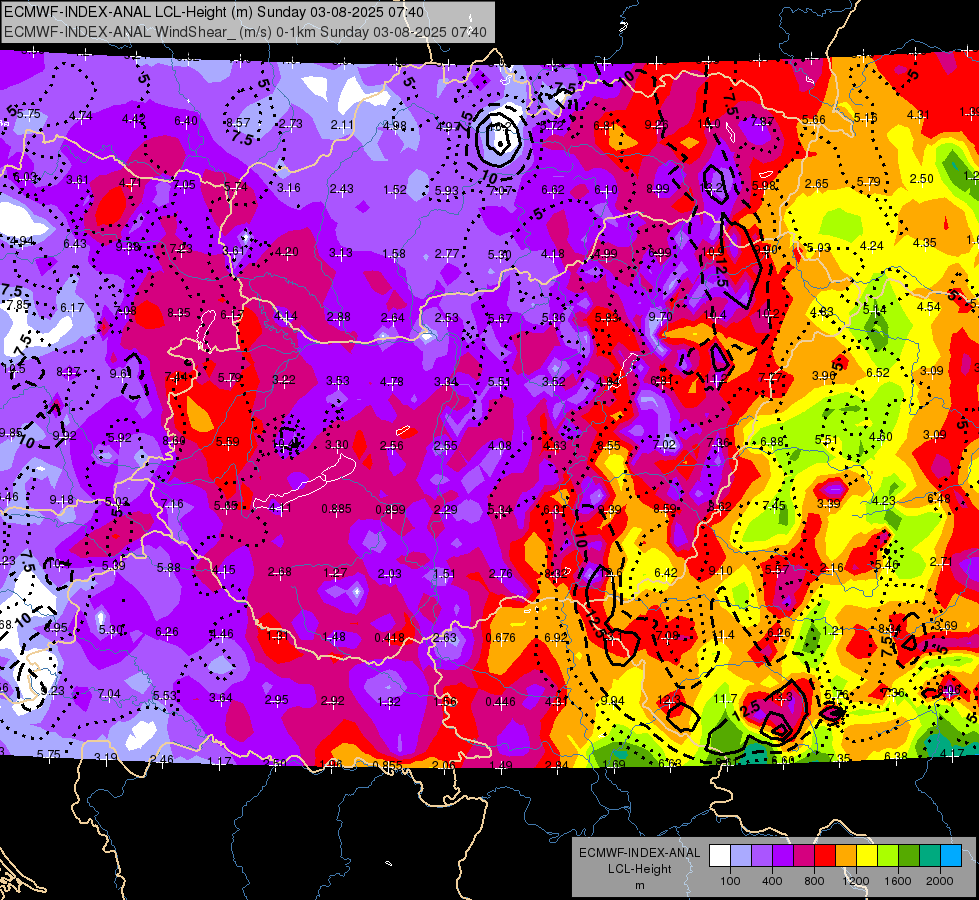Viewport: 979px width, 900px height.
Task: Click the legend text LCL-Height
Action: (x=639, y=869)
